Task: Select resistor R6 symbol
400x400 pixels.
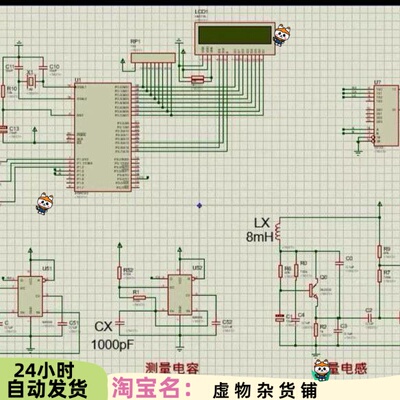Action: coord(281,272)
